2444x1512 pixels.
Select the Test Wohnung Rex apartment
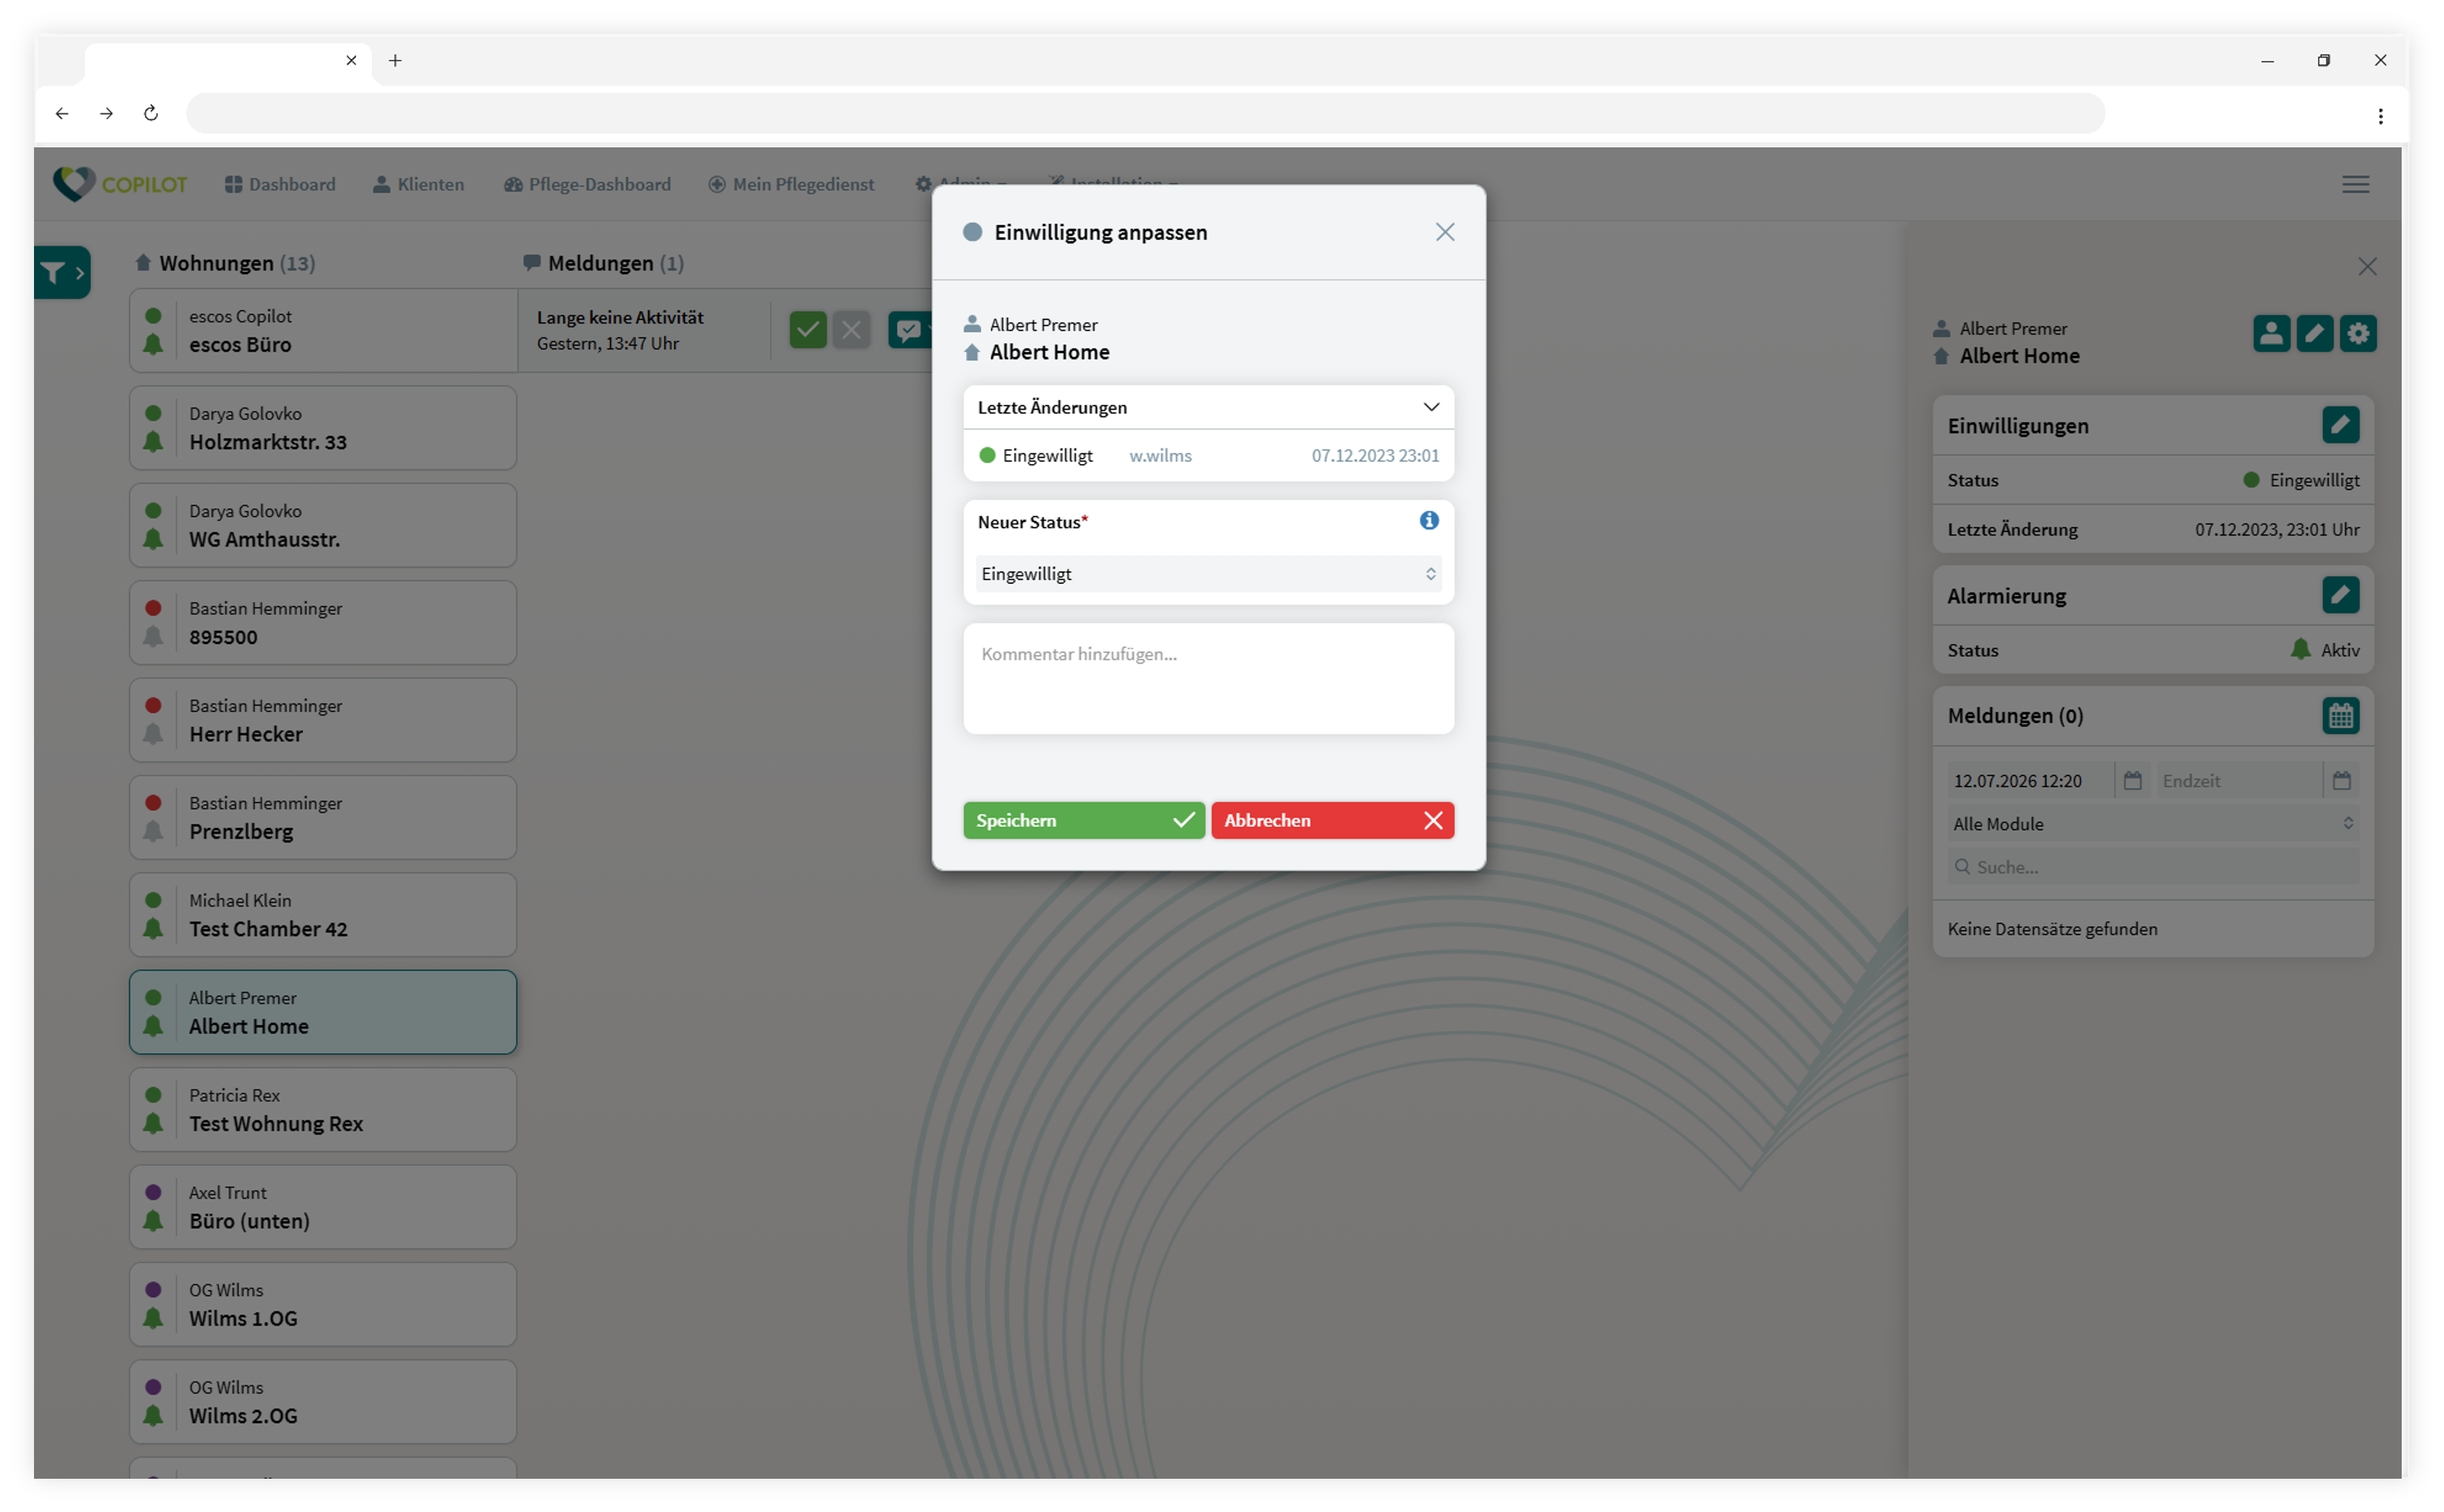tap(323, 1110)
